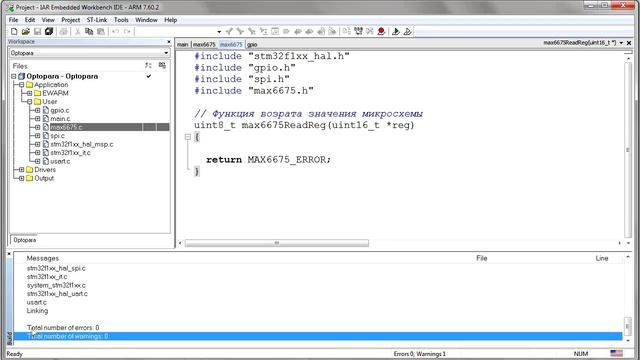Copy selection using toolbar icon
640x360 pixels.
point(89,31)
